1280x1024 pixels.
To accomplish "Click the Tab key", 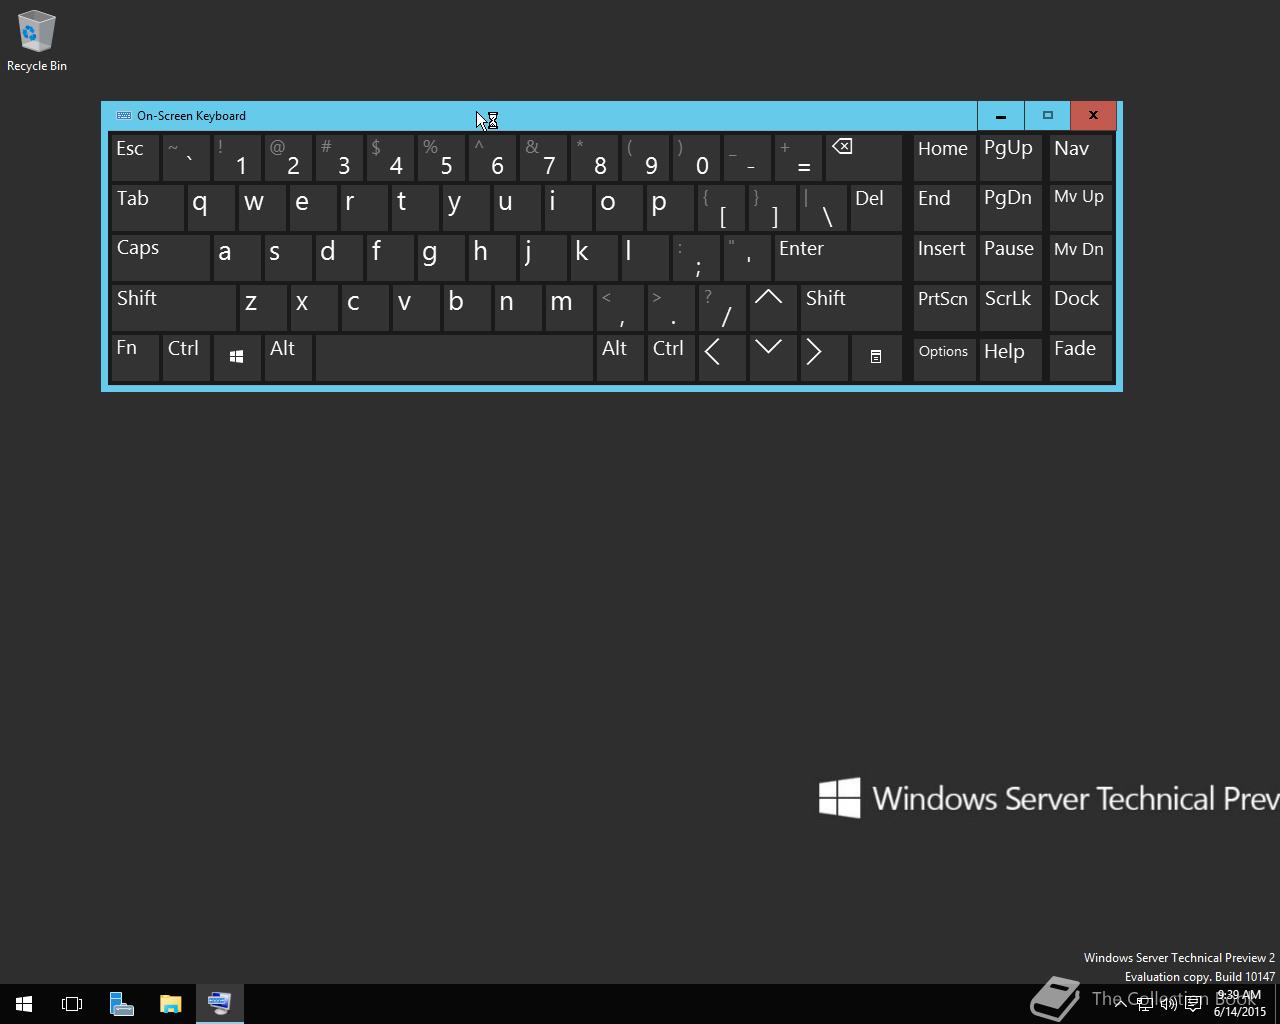I will 147,208.
